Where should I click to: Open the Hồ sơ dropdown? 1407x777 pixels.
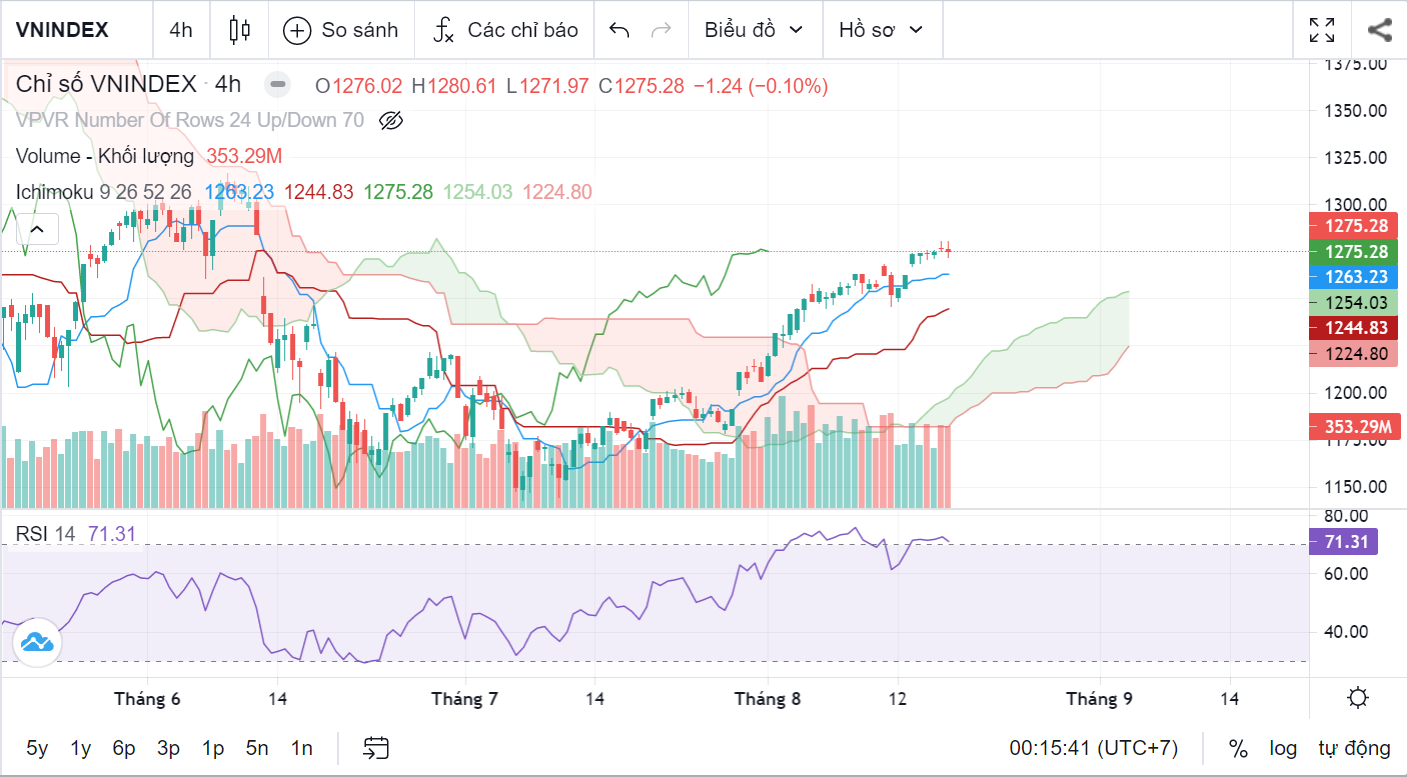pyautogui.click(x=882, y=30)
